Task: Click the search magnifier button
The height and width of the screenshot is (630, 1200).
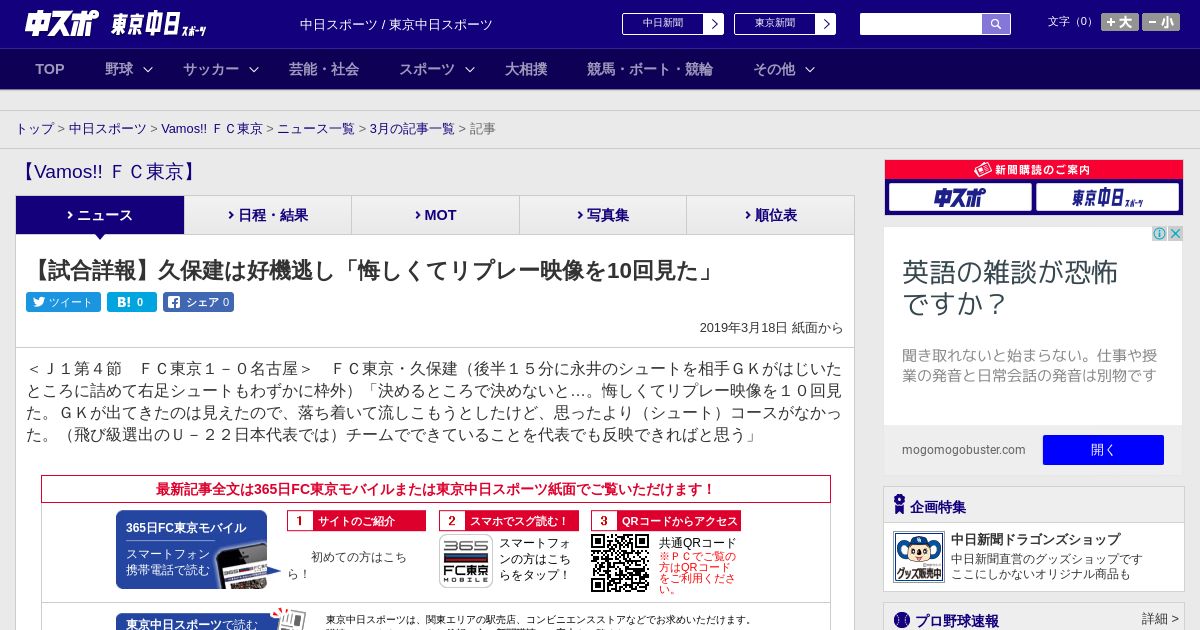Action: 996,24
